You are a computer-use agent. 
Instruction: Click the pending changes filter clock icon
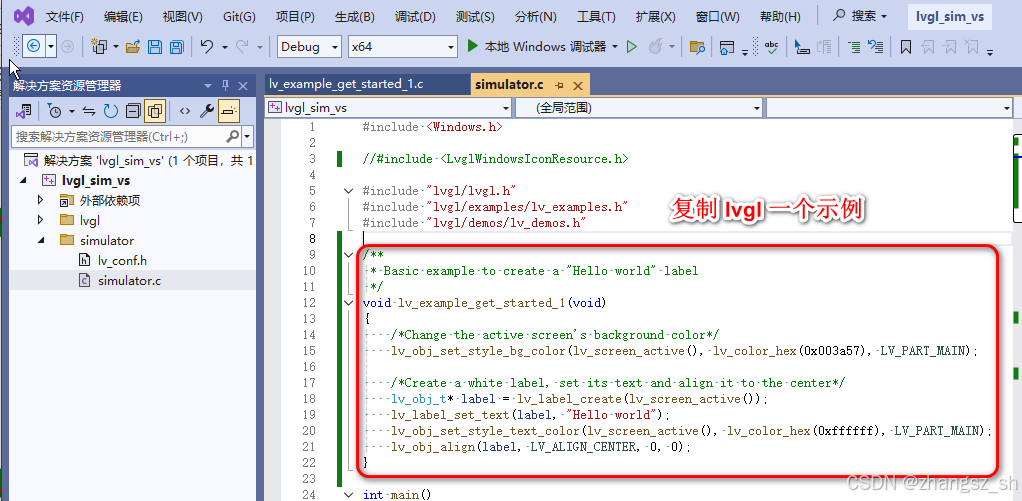coord(55,111)
